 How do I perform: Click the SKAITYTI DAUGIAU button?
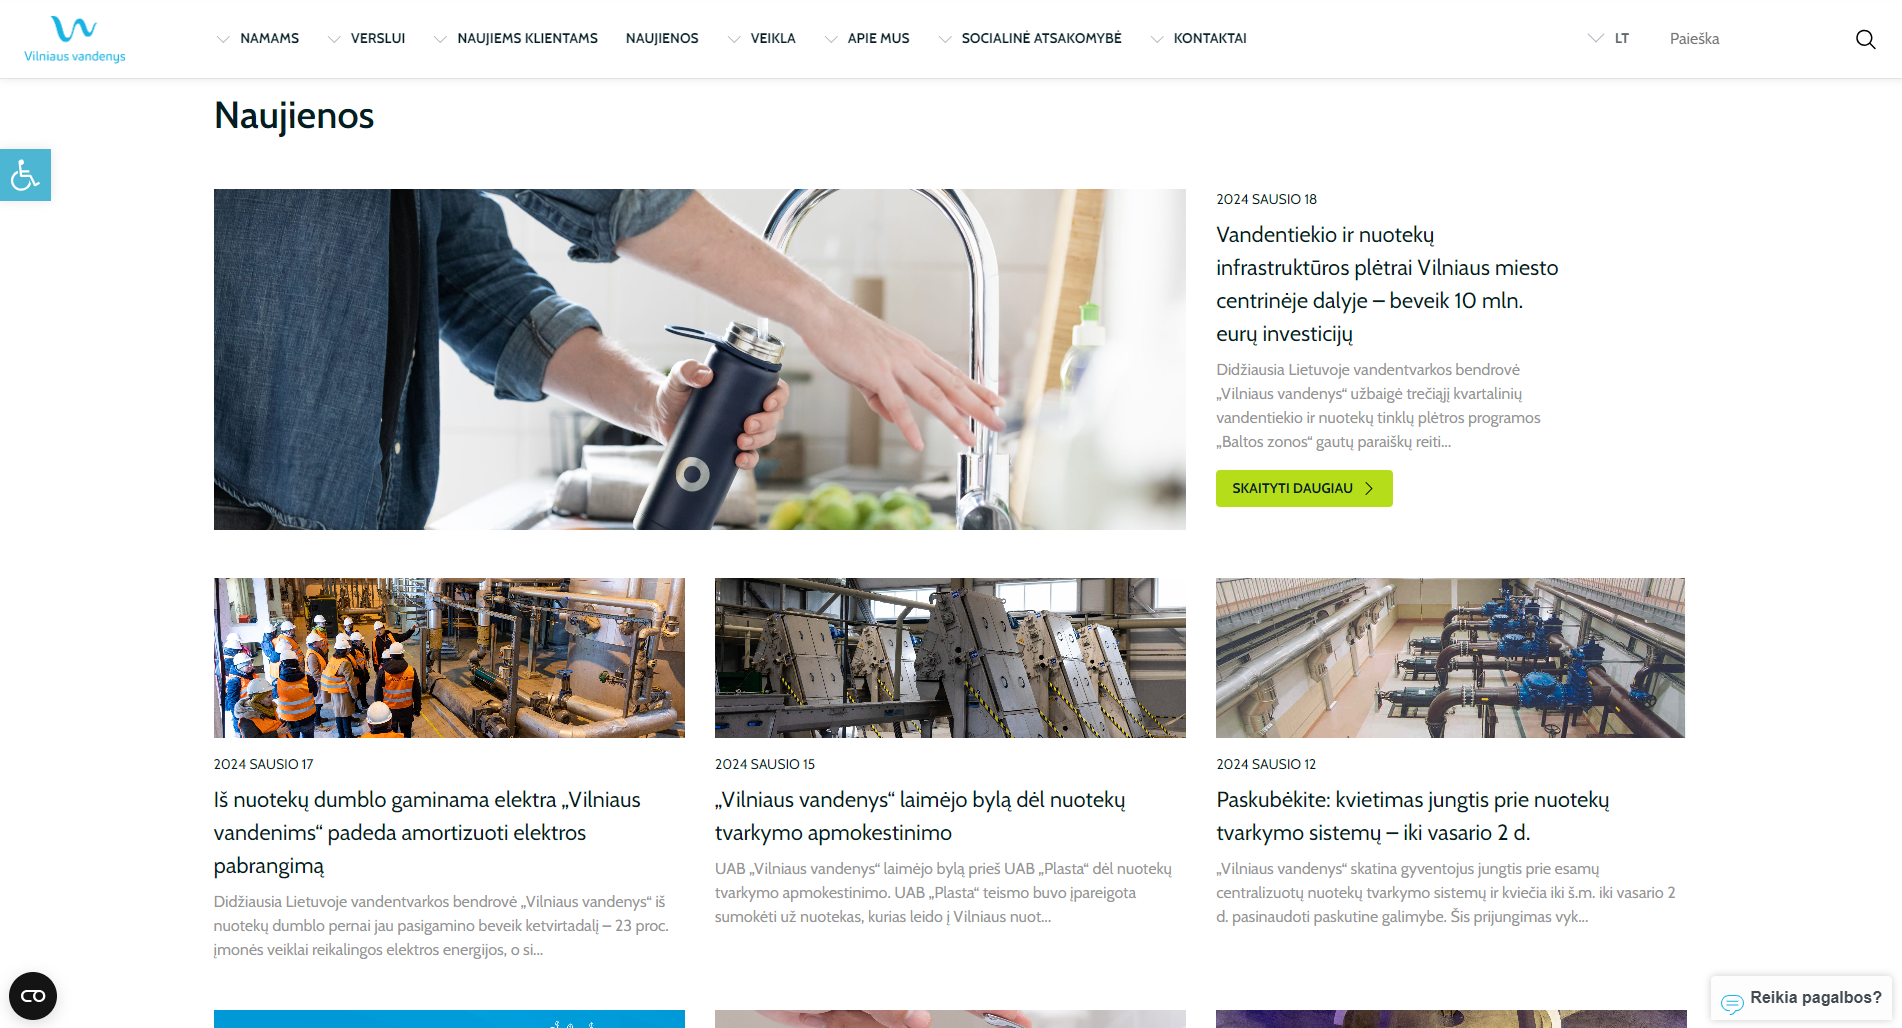1304,488
